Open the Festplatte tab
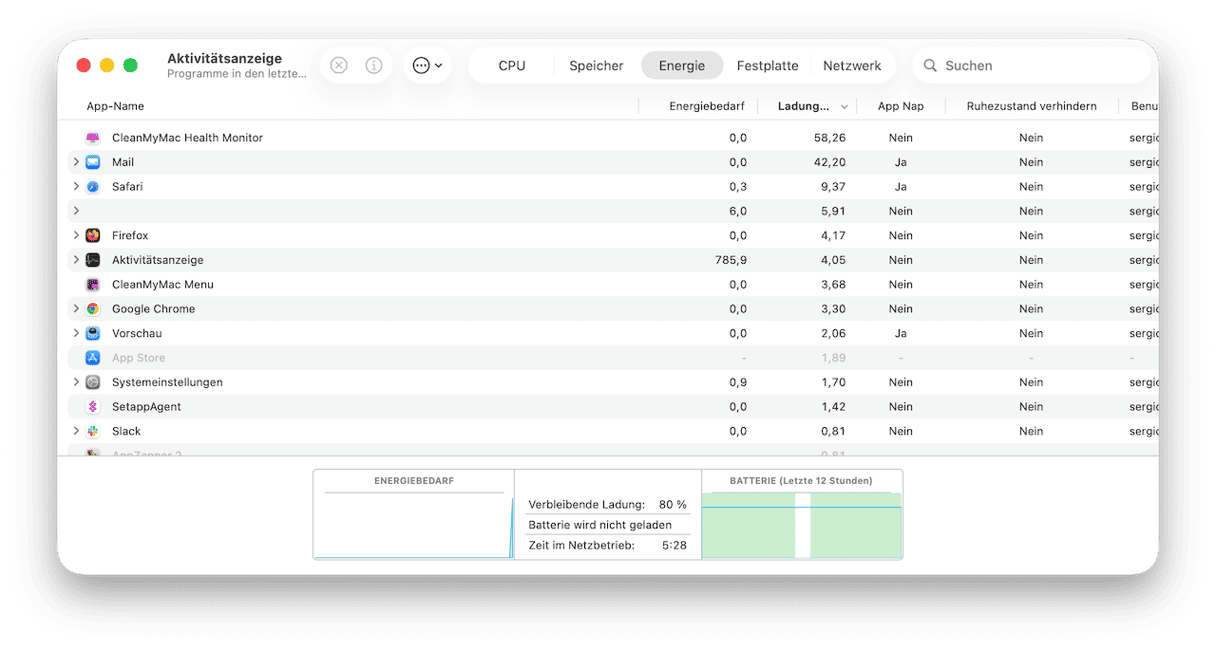 click(x=767, y=66)
